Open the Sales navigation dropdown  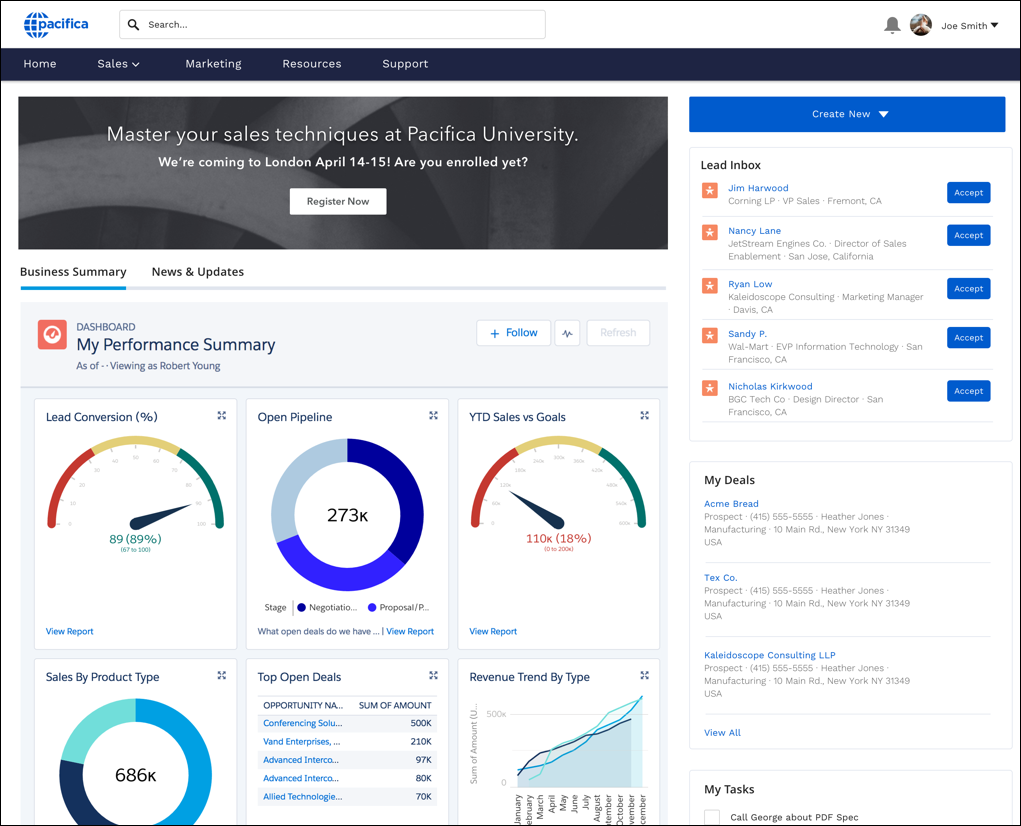click(118, 63)
